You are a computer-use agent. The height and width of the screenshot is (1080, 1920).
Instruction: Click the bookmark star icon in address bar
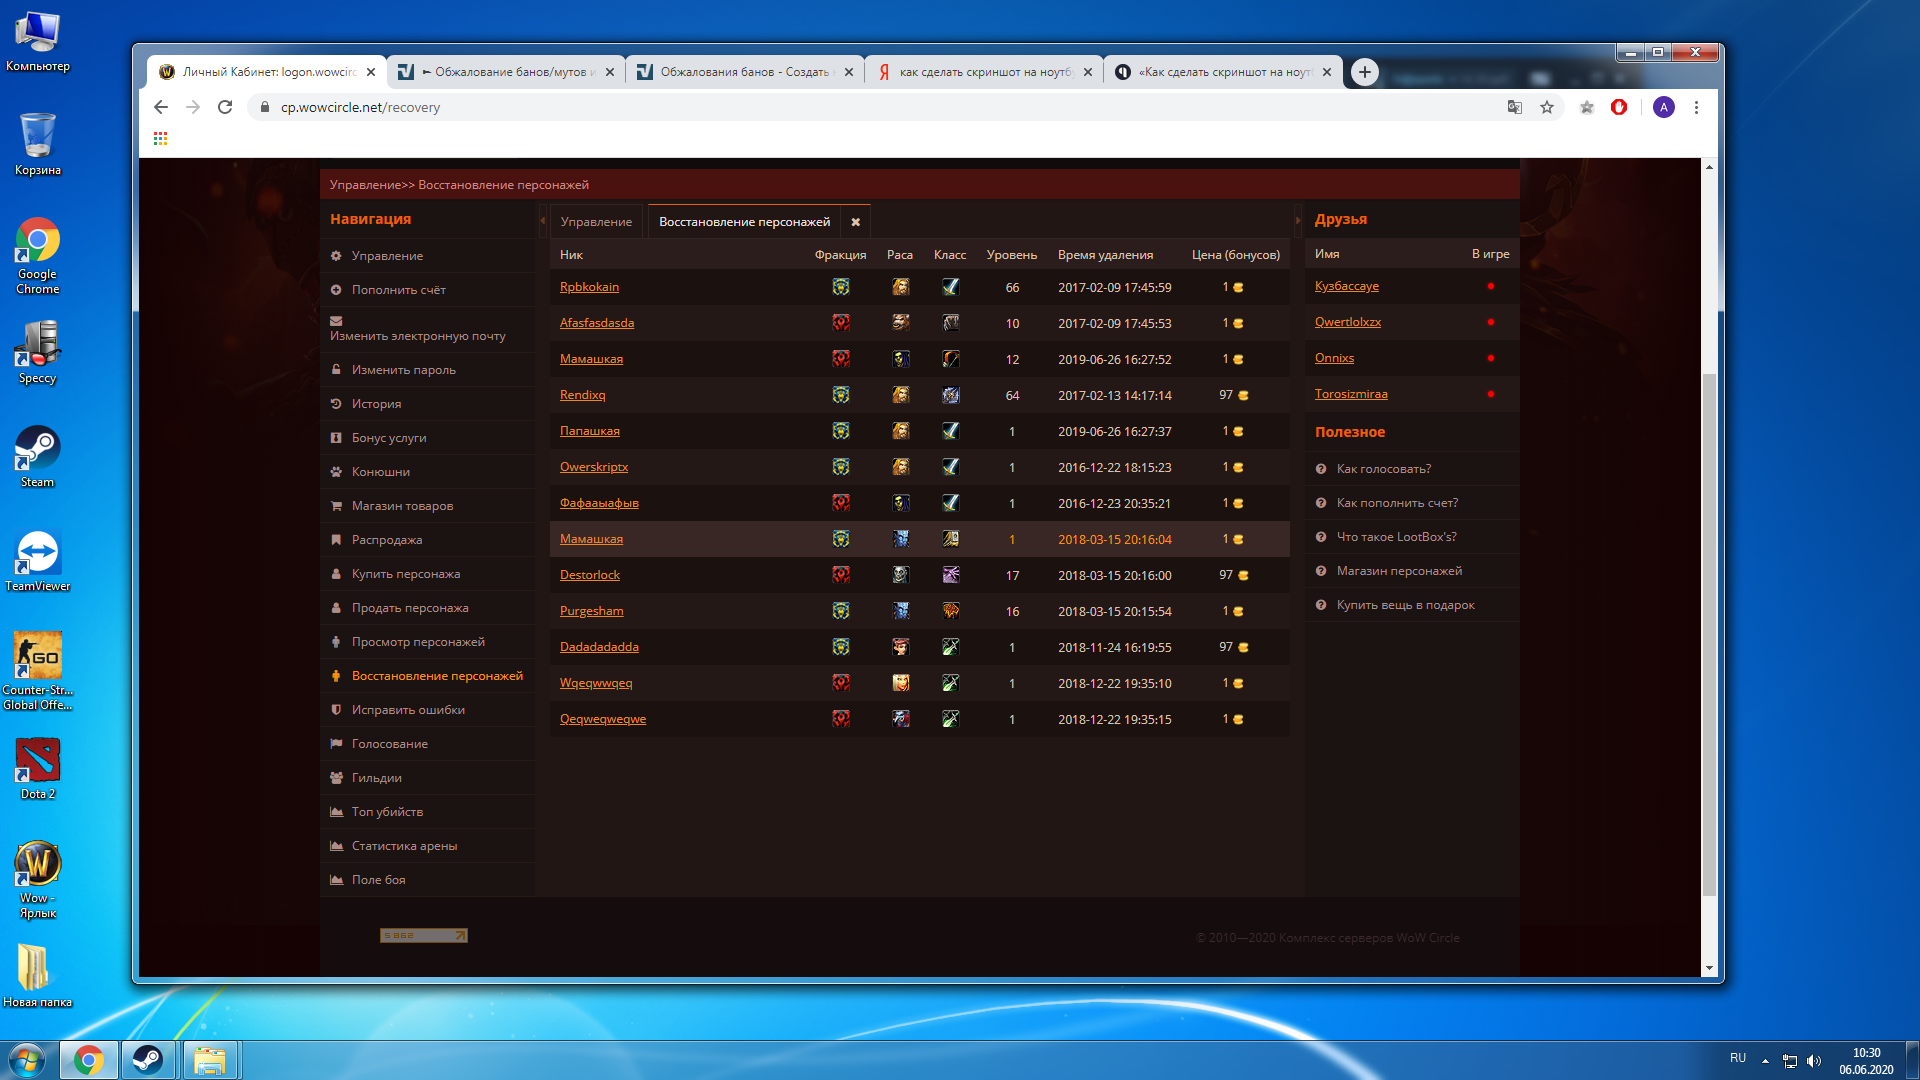click(1547, 107)
